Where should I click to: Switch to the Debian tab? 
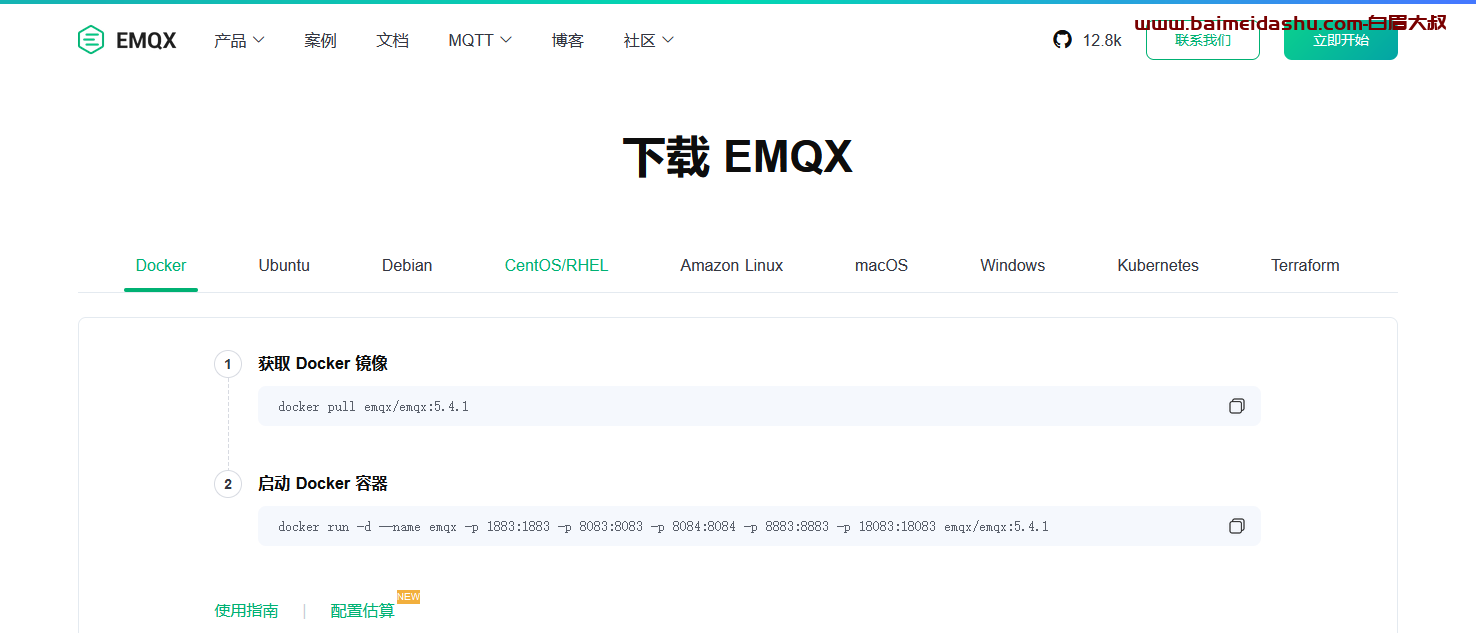pos(407,265)
